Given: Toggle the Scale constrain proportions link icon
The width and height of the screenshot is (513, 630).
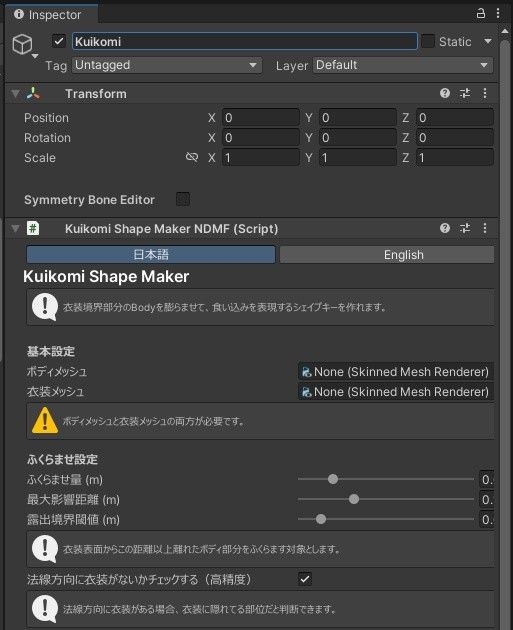Looking at the screenshot, I should point(192,157).
